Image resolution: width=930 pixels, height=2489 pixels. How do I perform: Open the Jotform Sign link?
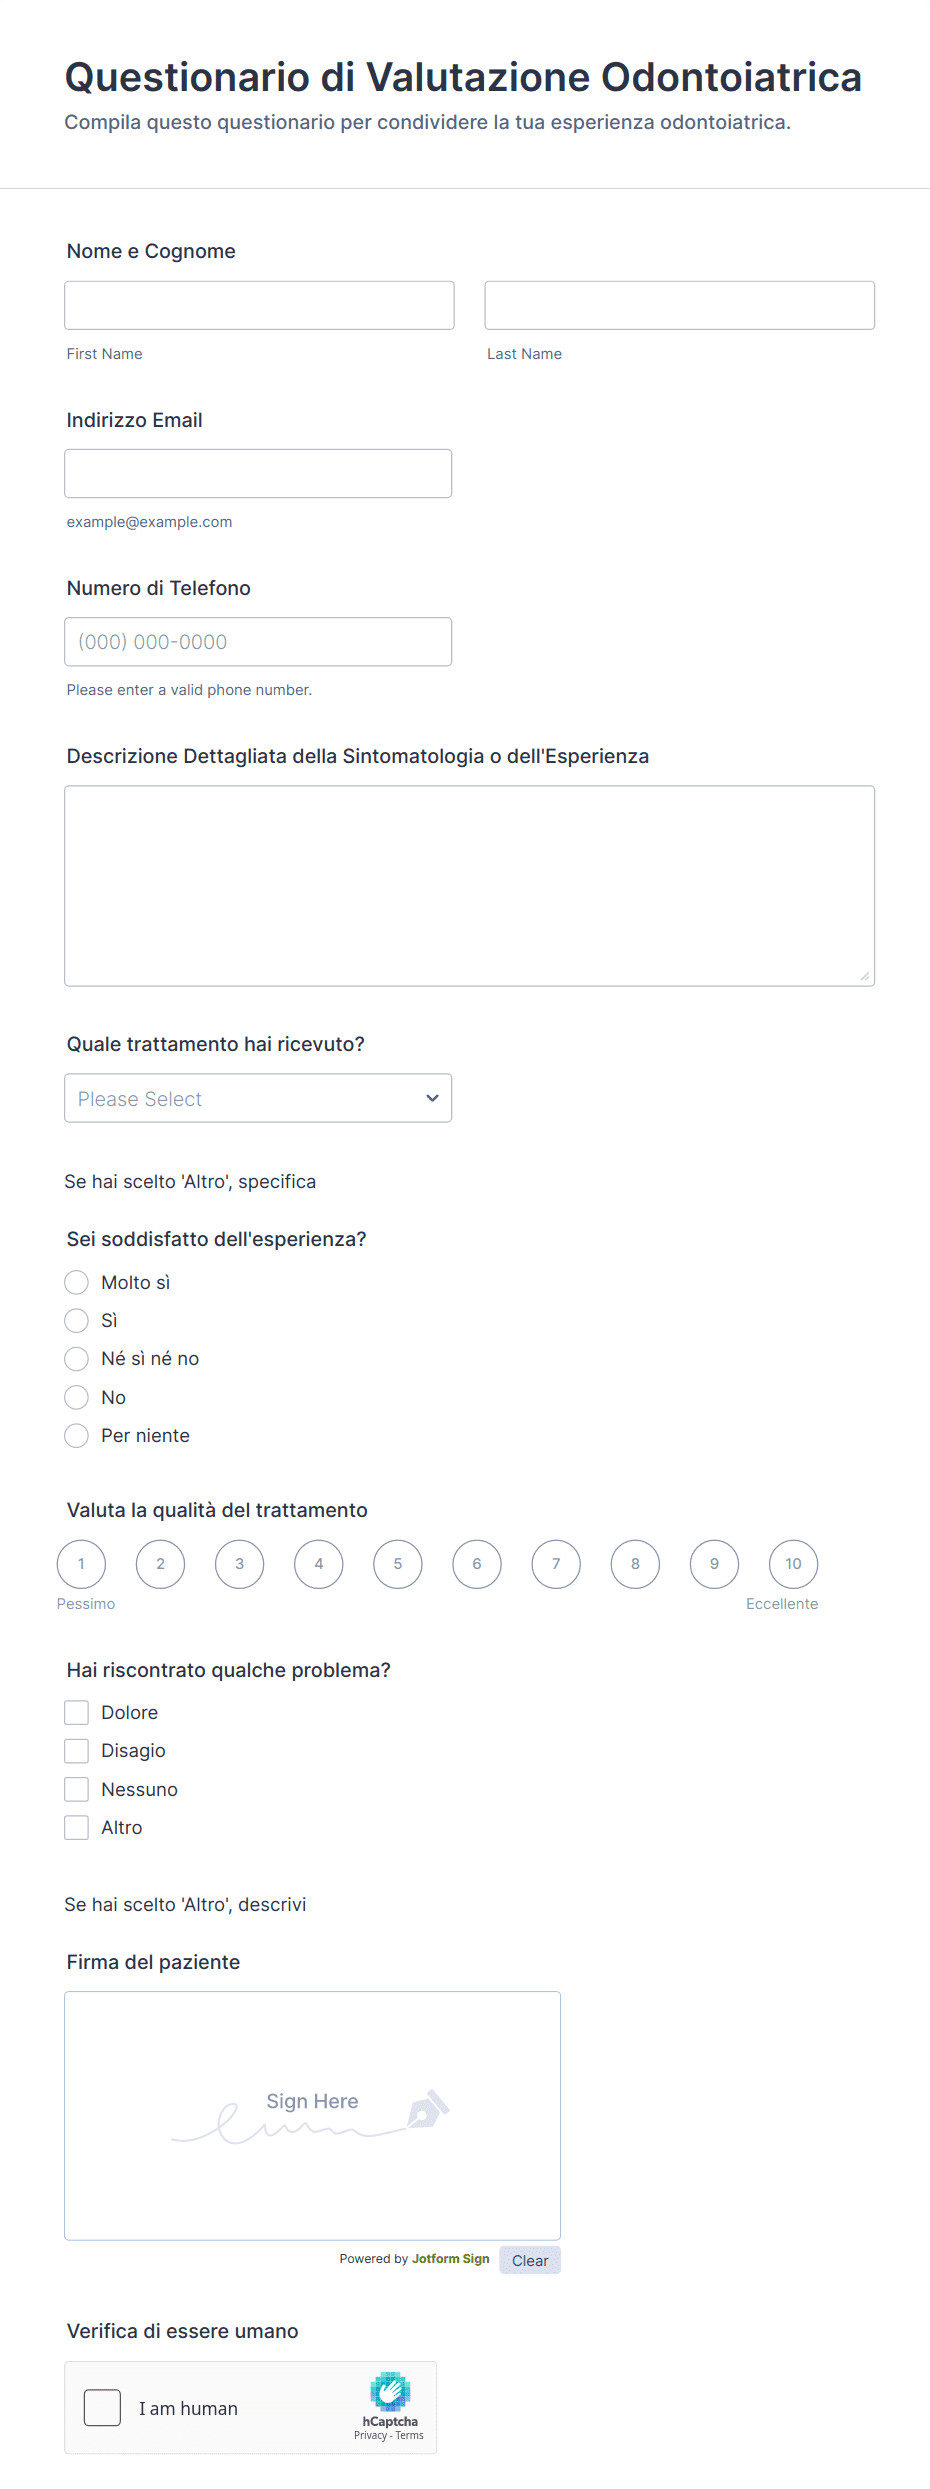(450, 2259)
